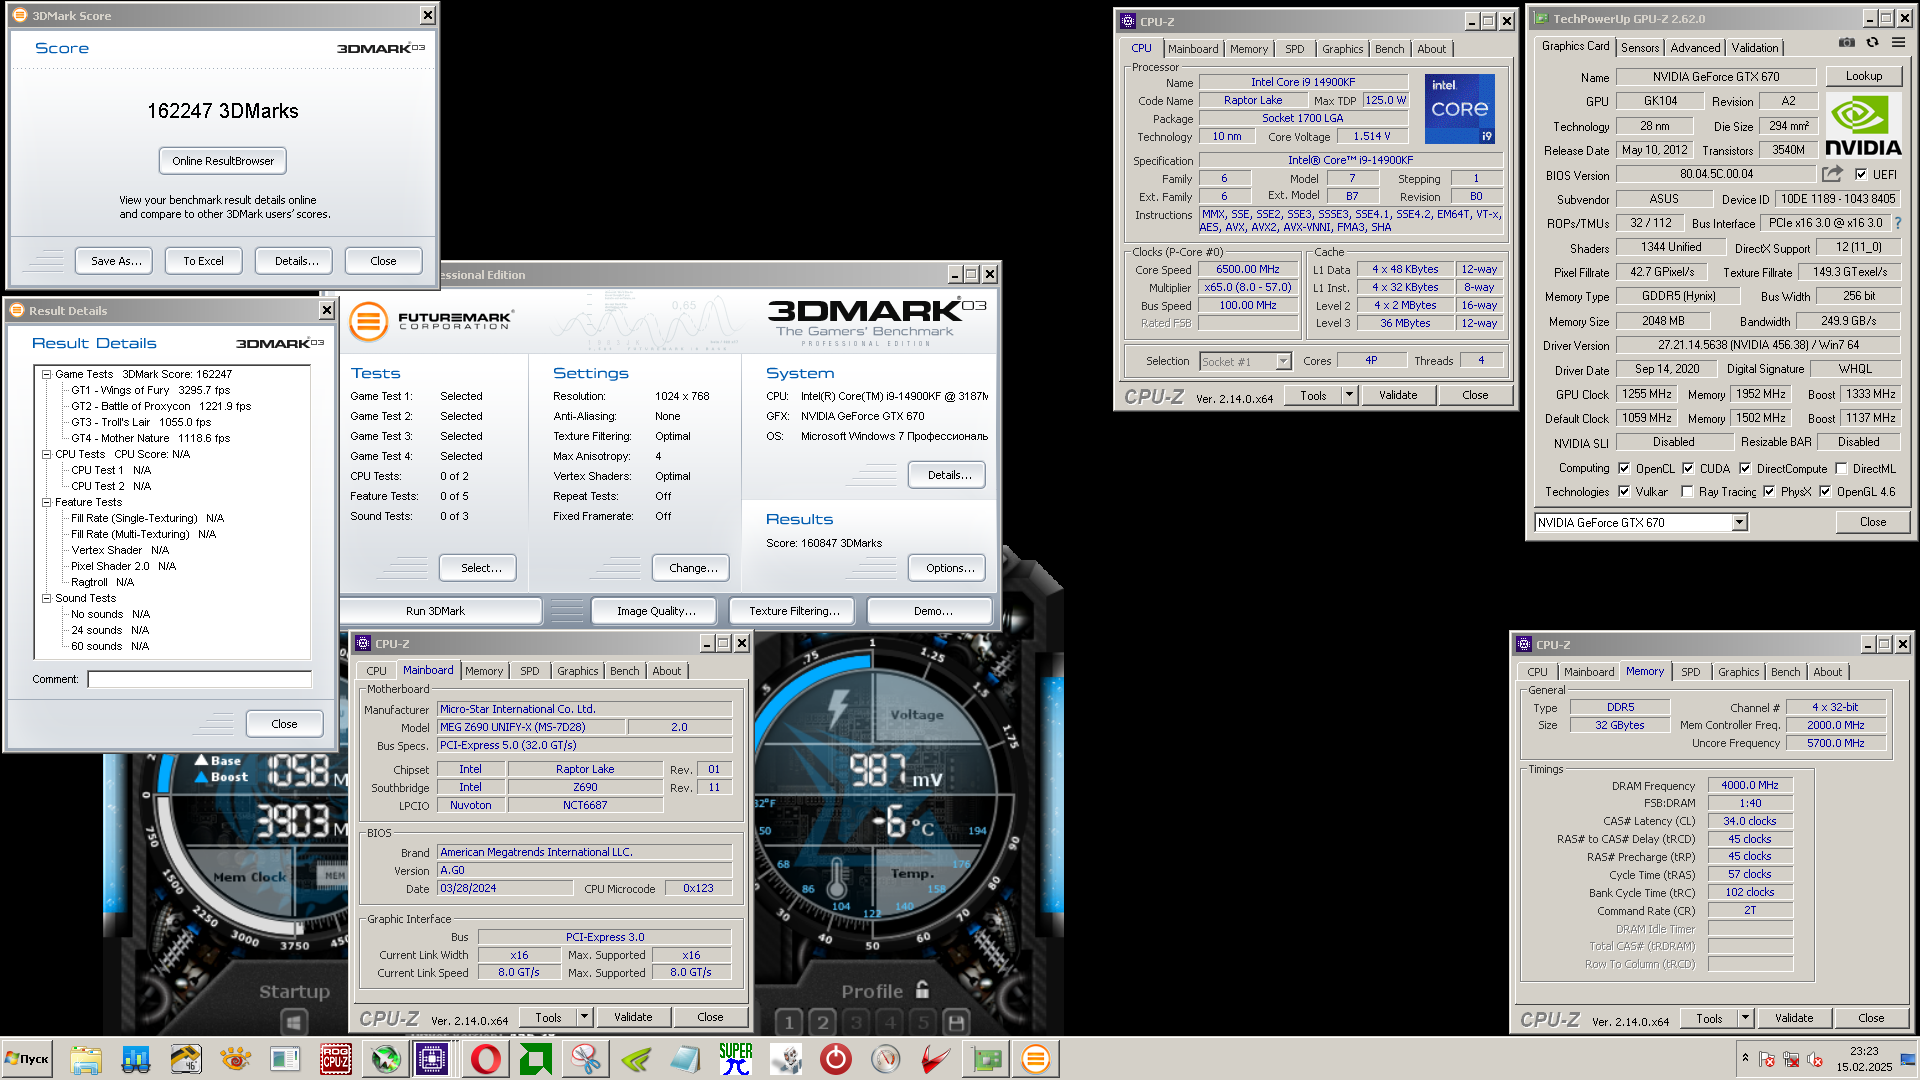The height and width of the screenshot is (1080, 1920).
Task: Collapse the CPU Tests tree node
Action: (46, 454)
